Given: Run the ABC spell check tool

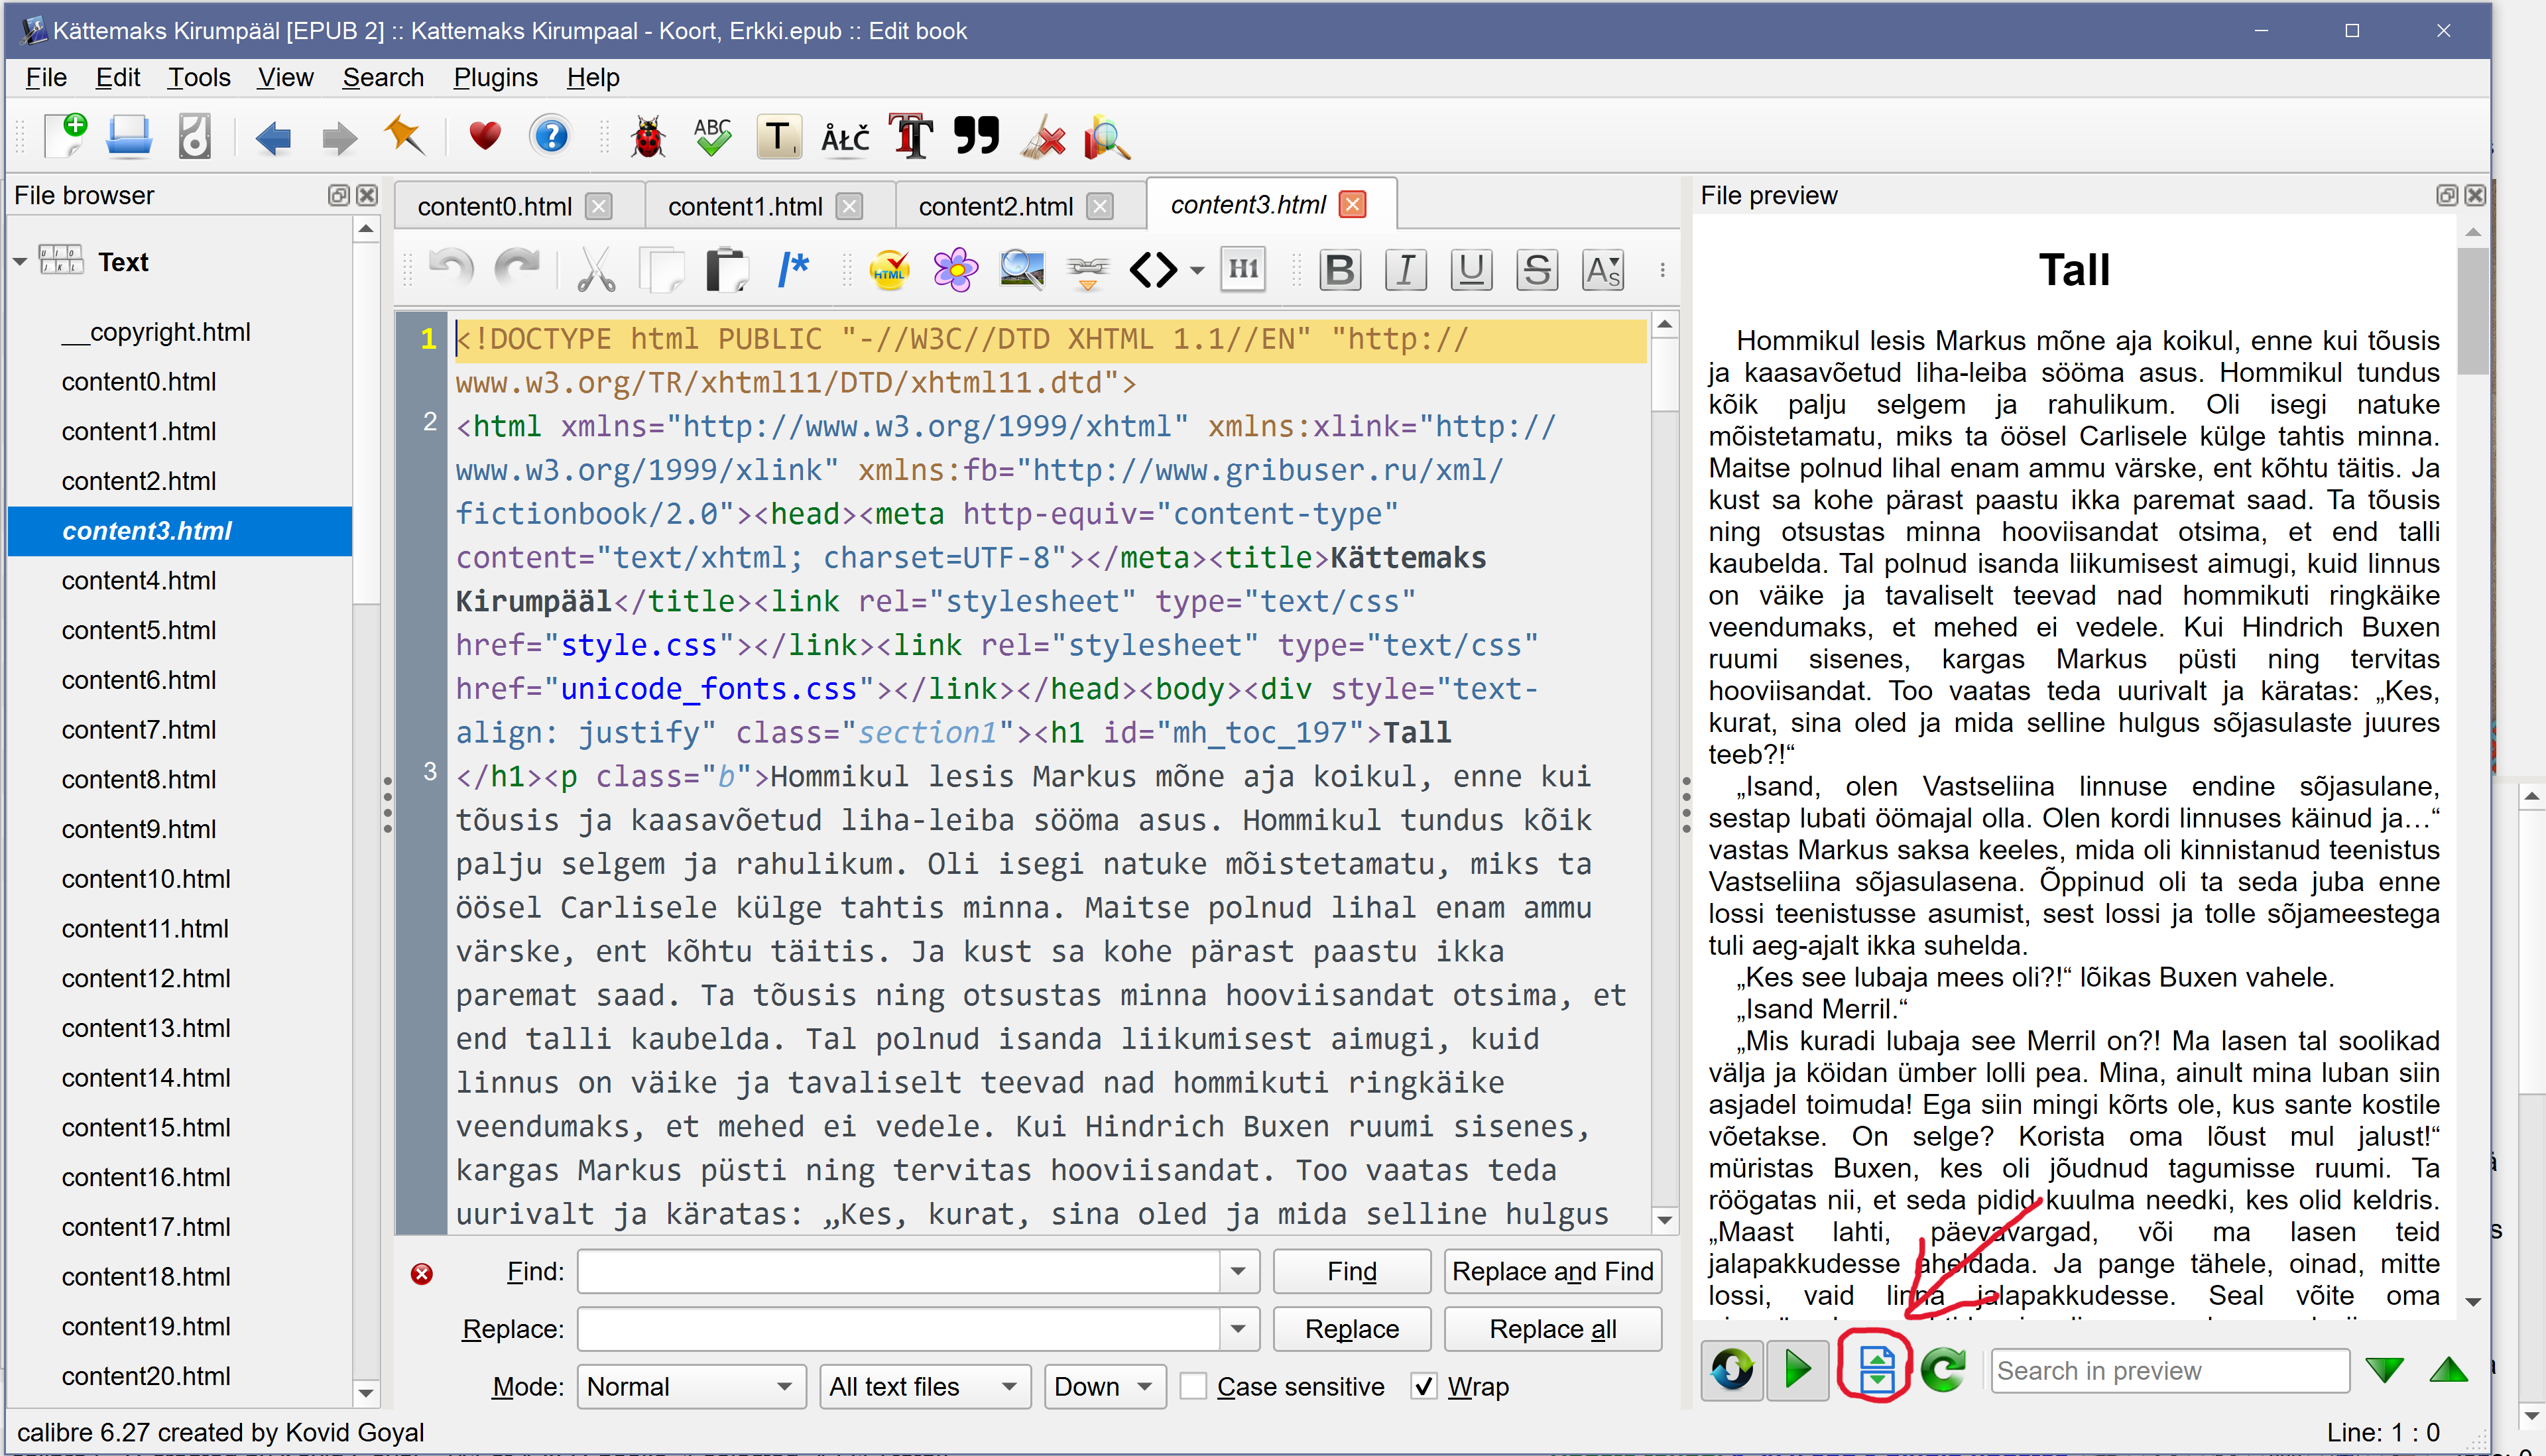Looking at the screenshot, I should point(713,137).
